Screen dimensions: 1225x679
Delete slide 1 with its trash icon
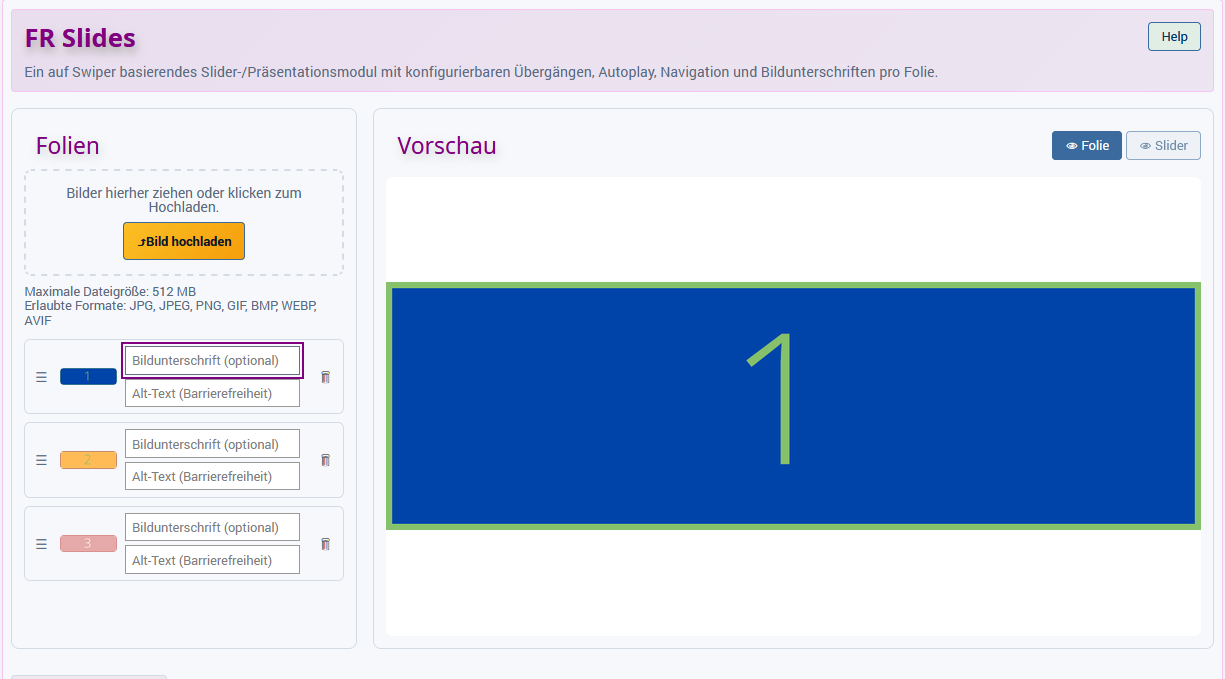tap(325, 377)
